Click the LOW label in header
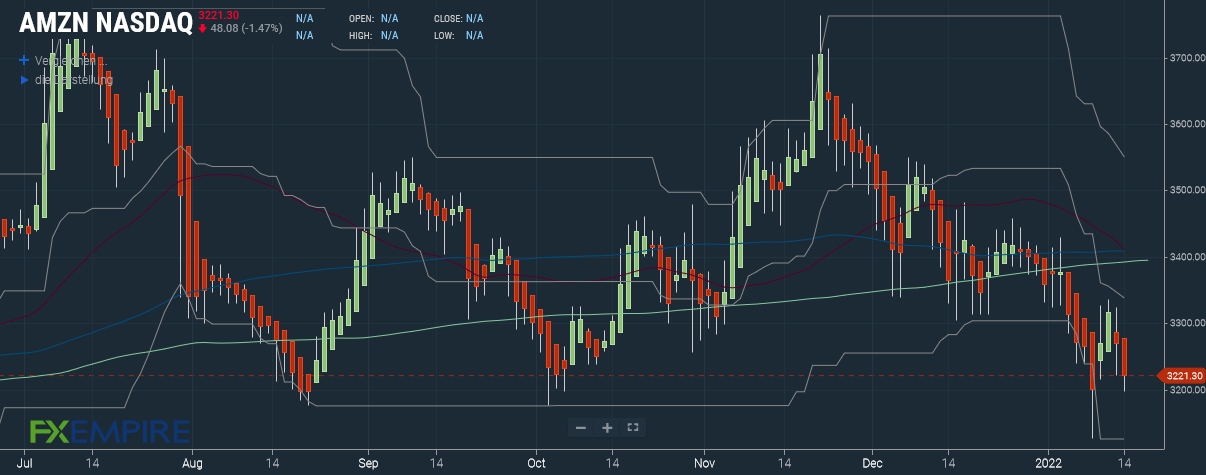The image size is (1206, 475). [x=445, y=35]
